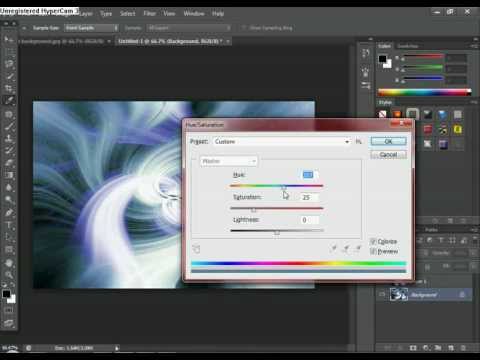Image resolution: width=480 pixels, height=360 pixels.
Task: Open the View menu
Action: (169, 14)
